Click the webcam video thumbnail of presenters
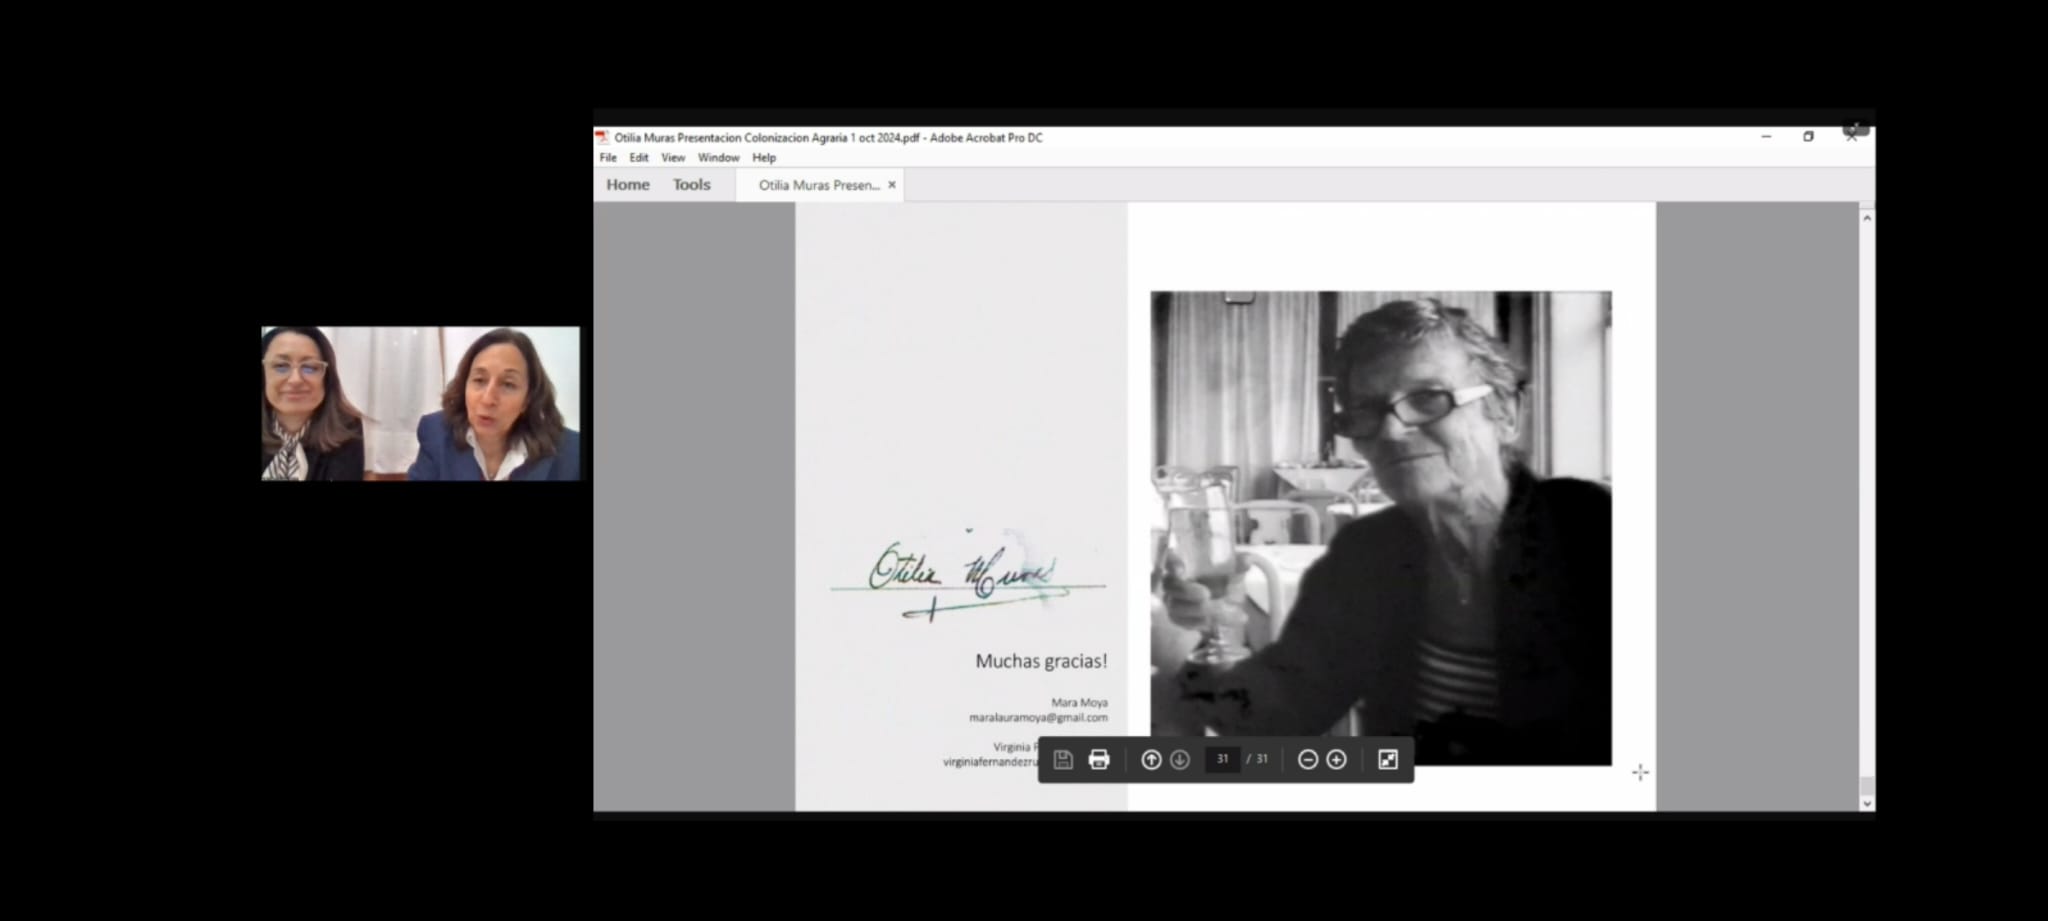The width and height of the screenshot is (2048, 921). click(x=420, y=403)
